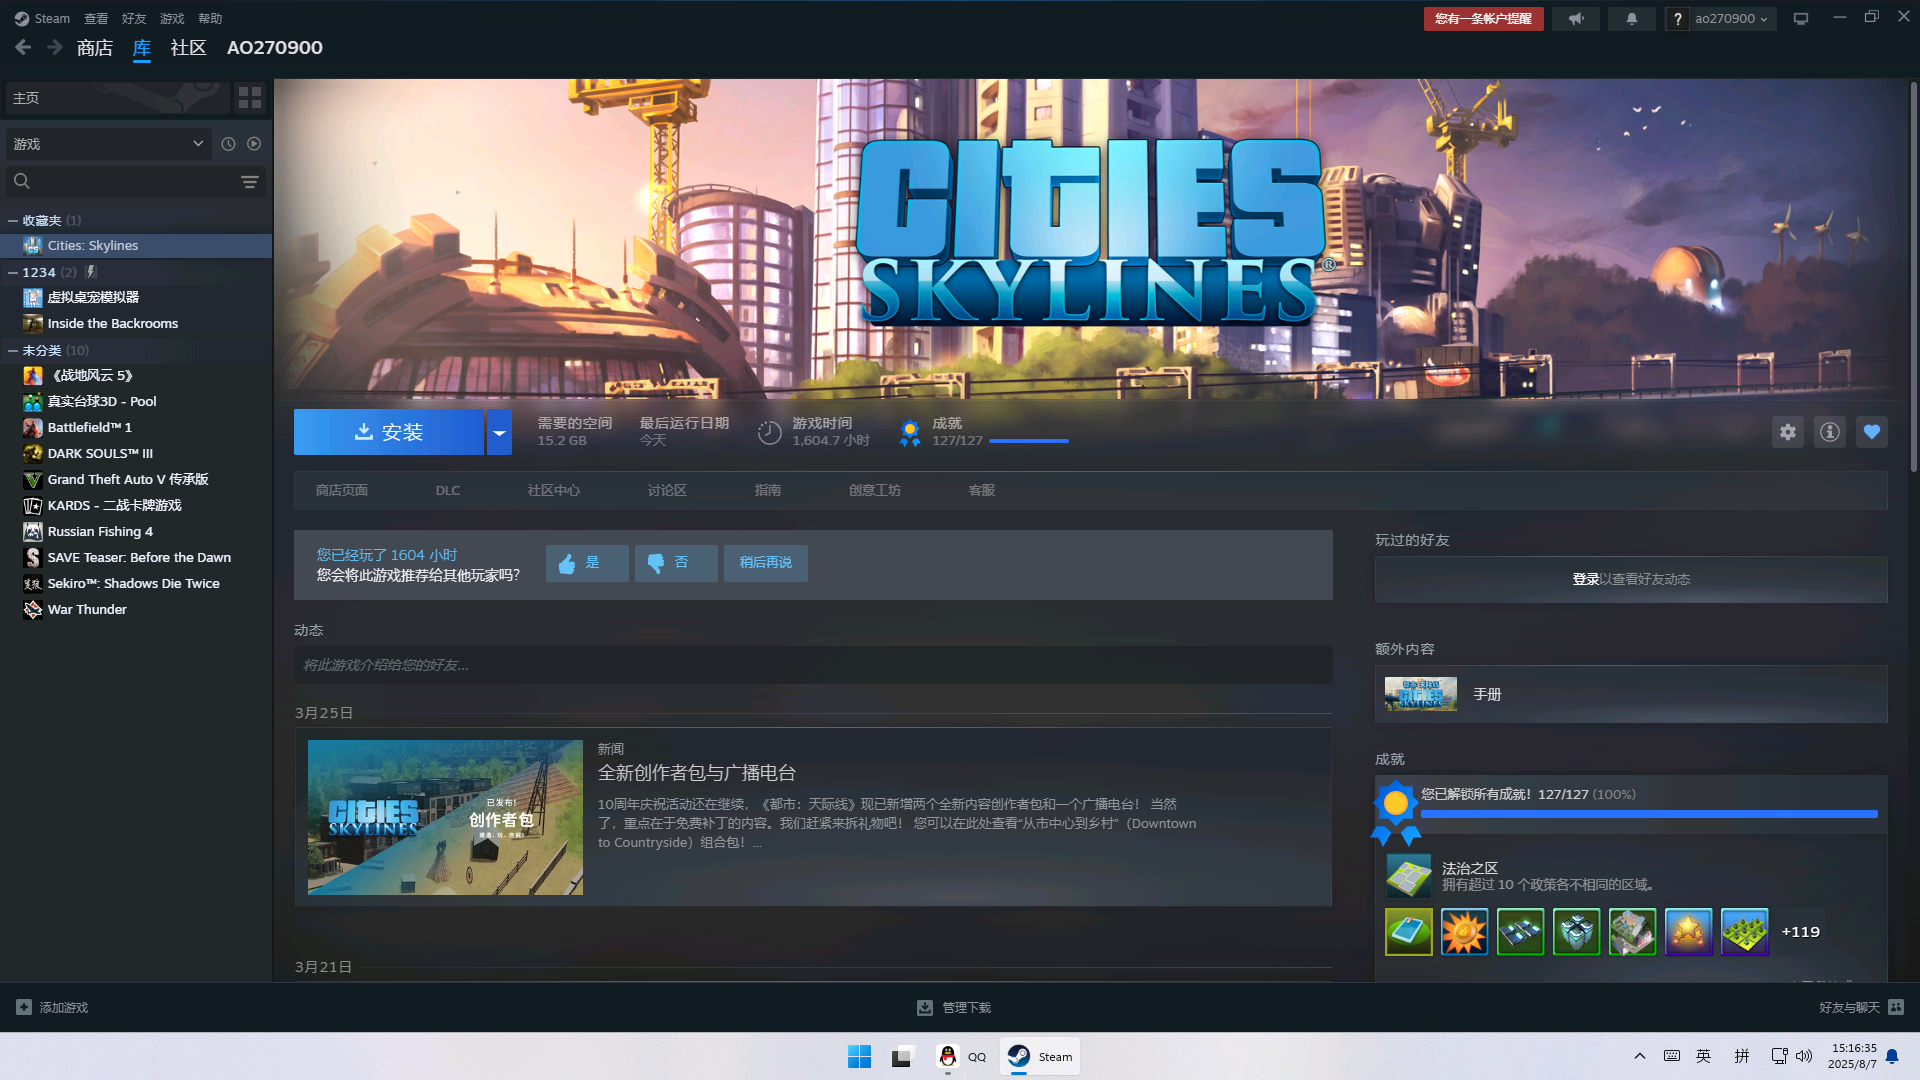Go back with the left arrow
Screen dimensions: 1920x1080
coord(23,47)
